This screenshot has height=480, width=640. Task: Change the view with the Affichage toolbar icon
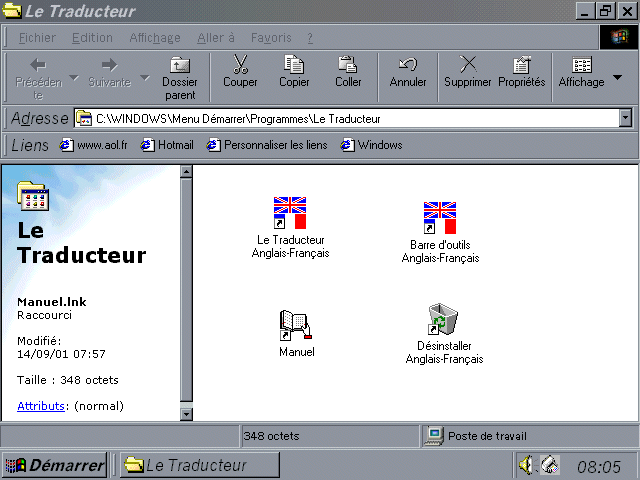[x=581, y=72]
